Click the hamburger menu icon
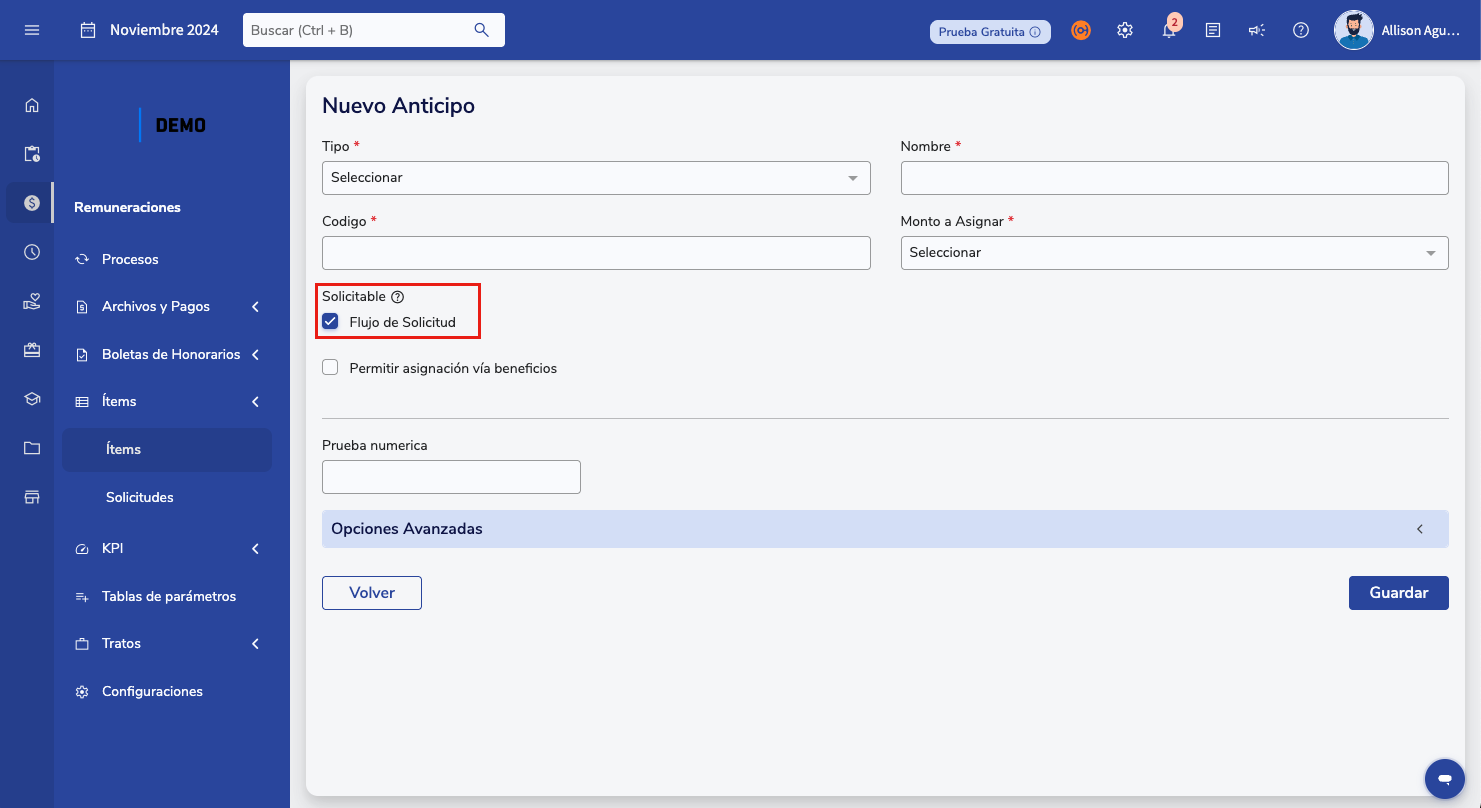Image resolution: width=1481 pixels, height=808 pixels. click(32, 30)
